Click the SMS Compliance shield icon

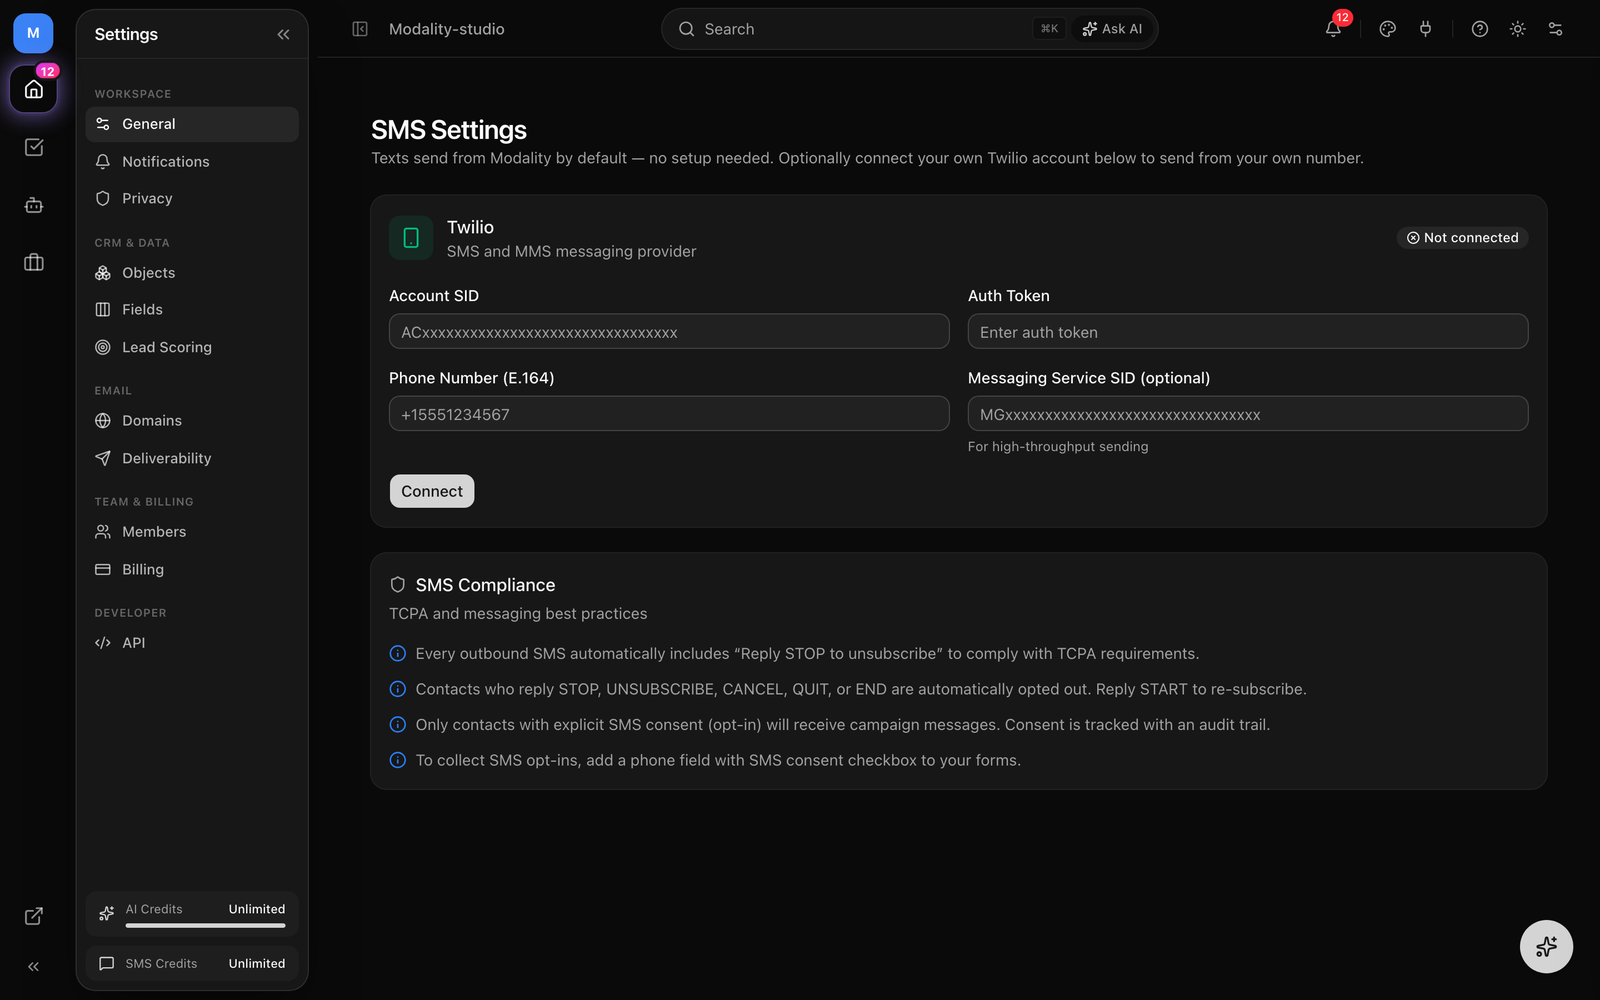[x=397, y=585]
